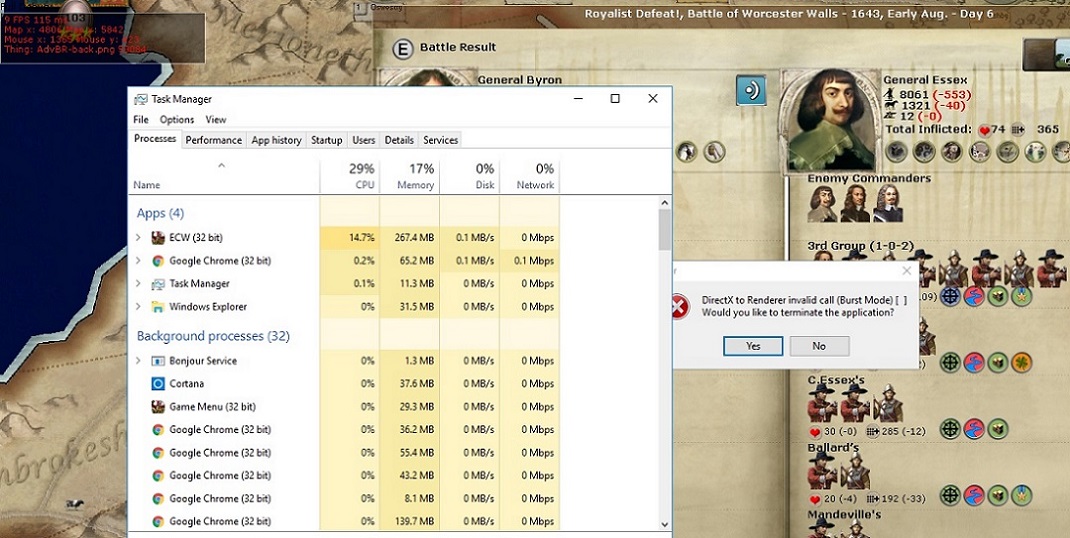Switch to the App history tab
The width and height of the screenshot is (1070, 538).
click(x=276, y=140)
